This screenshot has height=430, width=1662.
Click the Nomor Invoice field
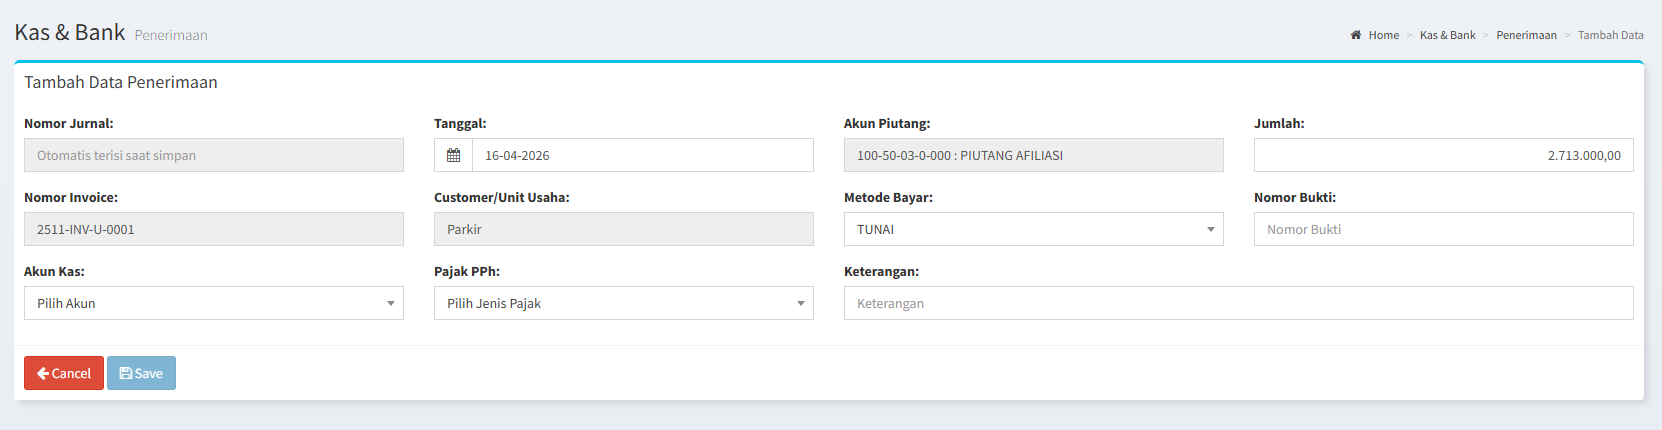point(213,229)
